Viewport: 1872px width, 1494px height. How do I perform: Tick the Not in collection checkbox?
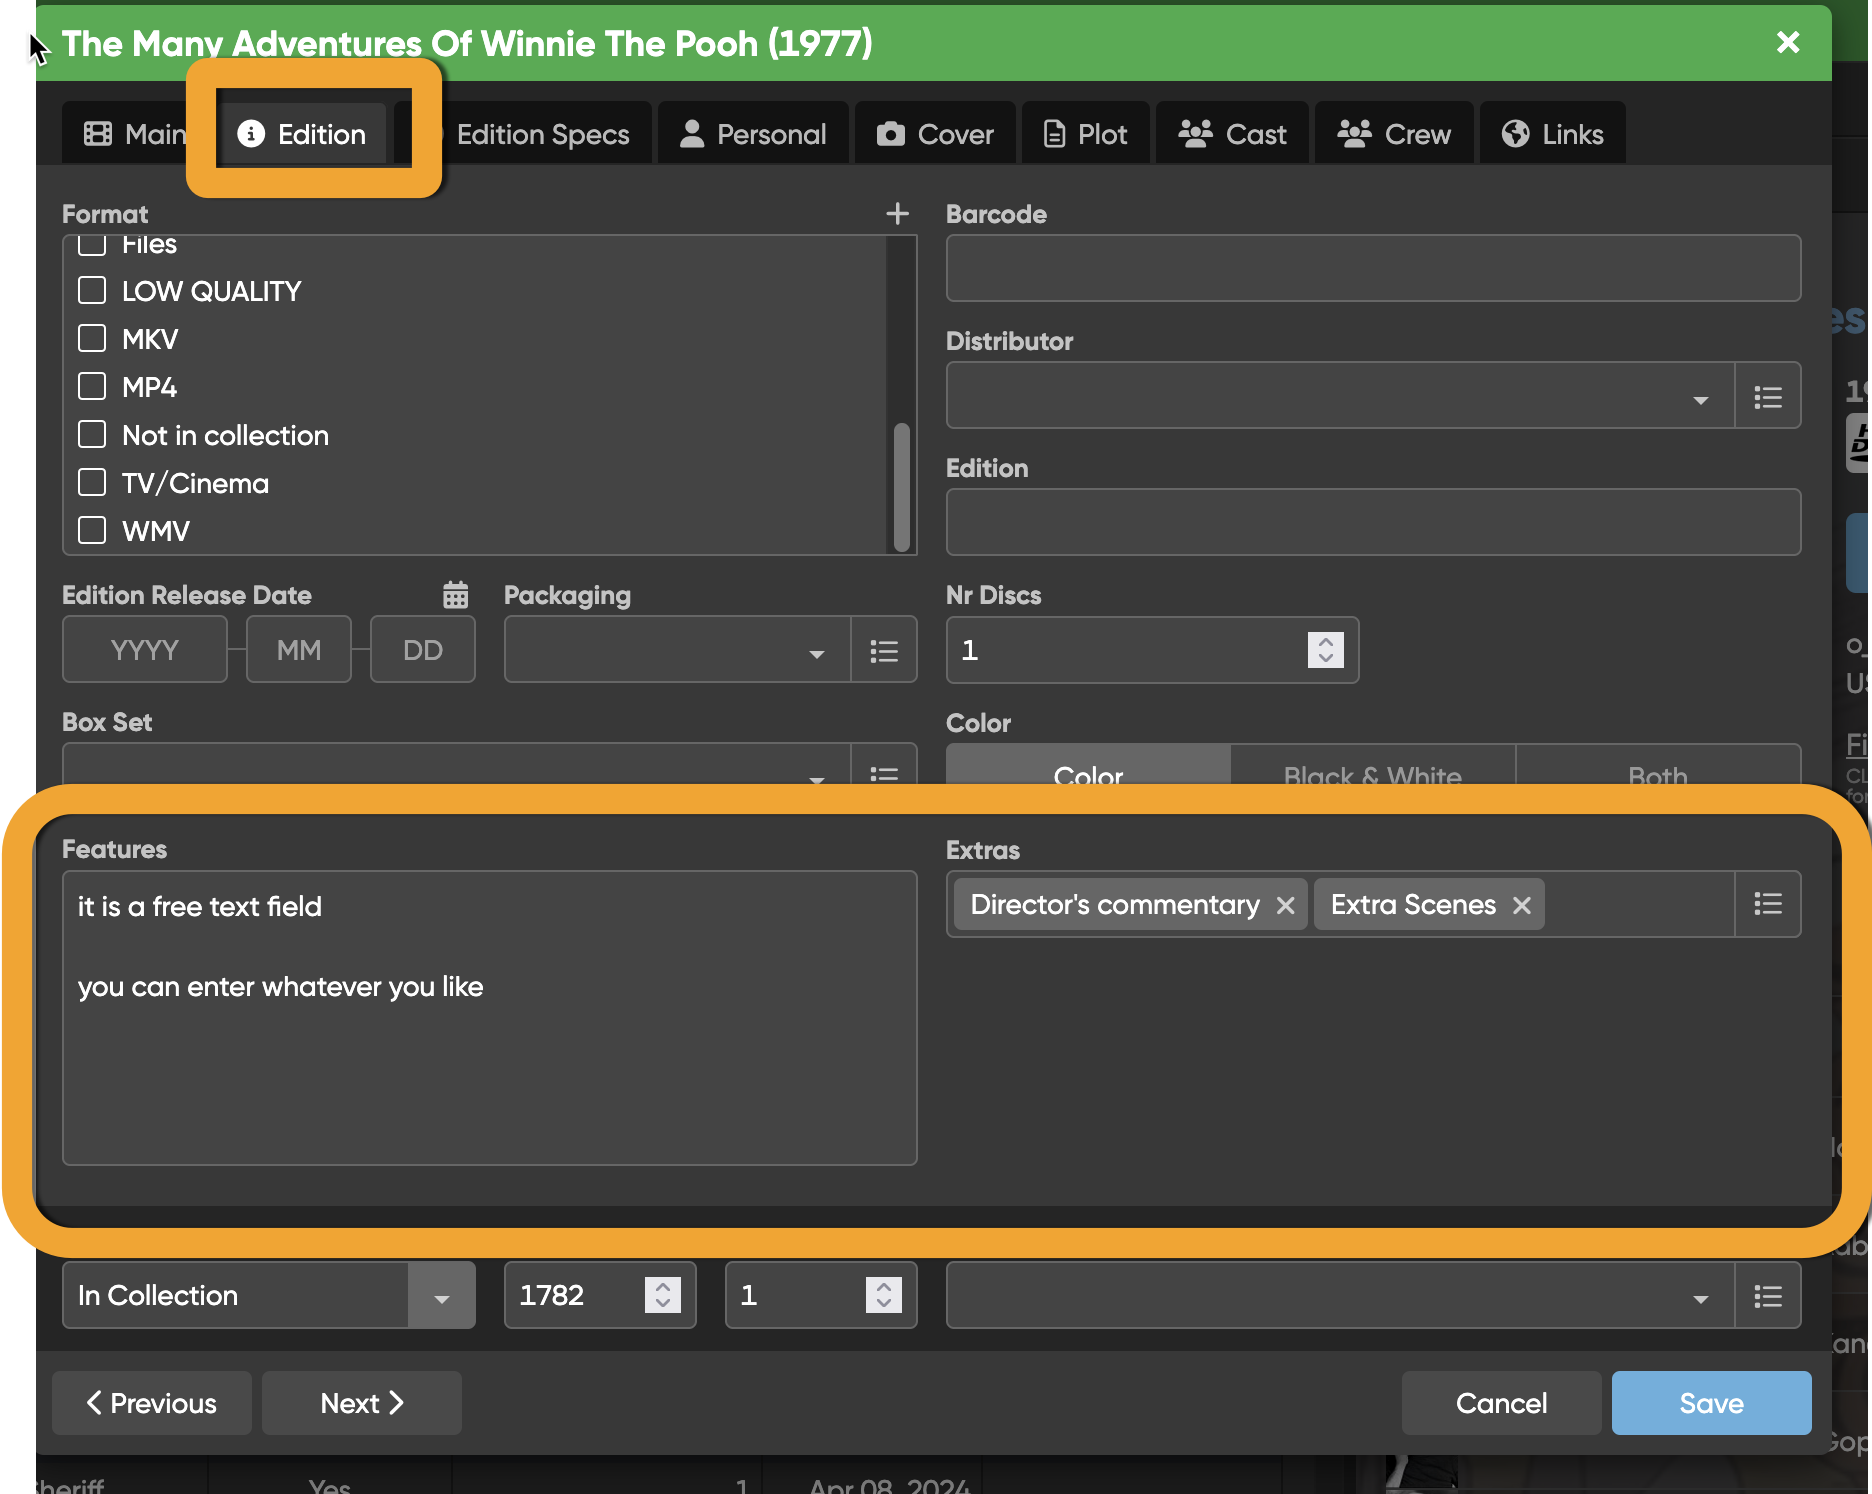click(x=92, y=435)
